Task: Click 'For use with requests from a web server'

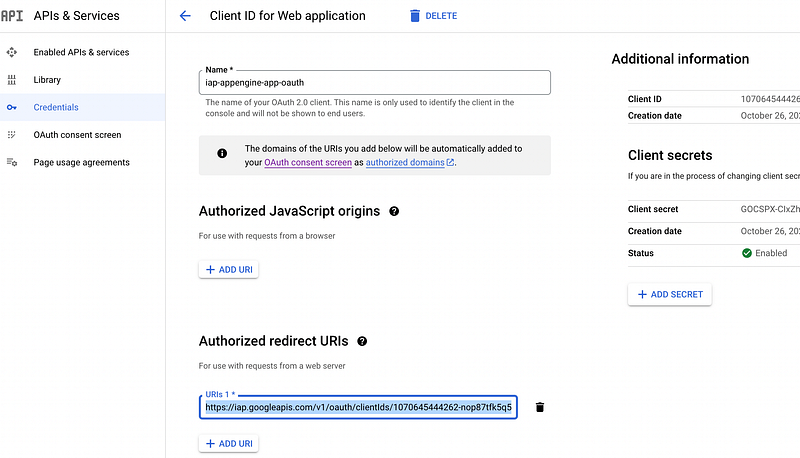Action: (272, 366)
